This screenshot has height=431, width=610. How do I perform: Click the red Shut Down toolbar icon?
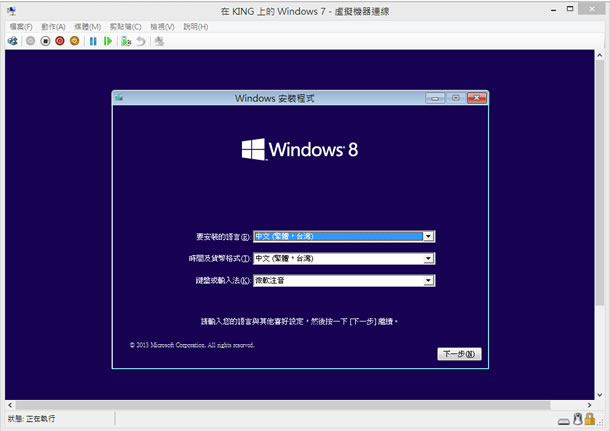point(60,41)
